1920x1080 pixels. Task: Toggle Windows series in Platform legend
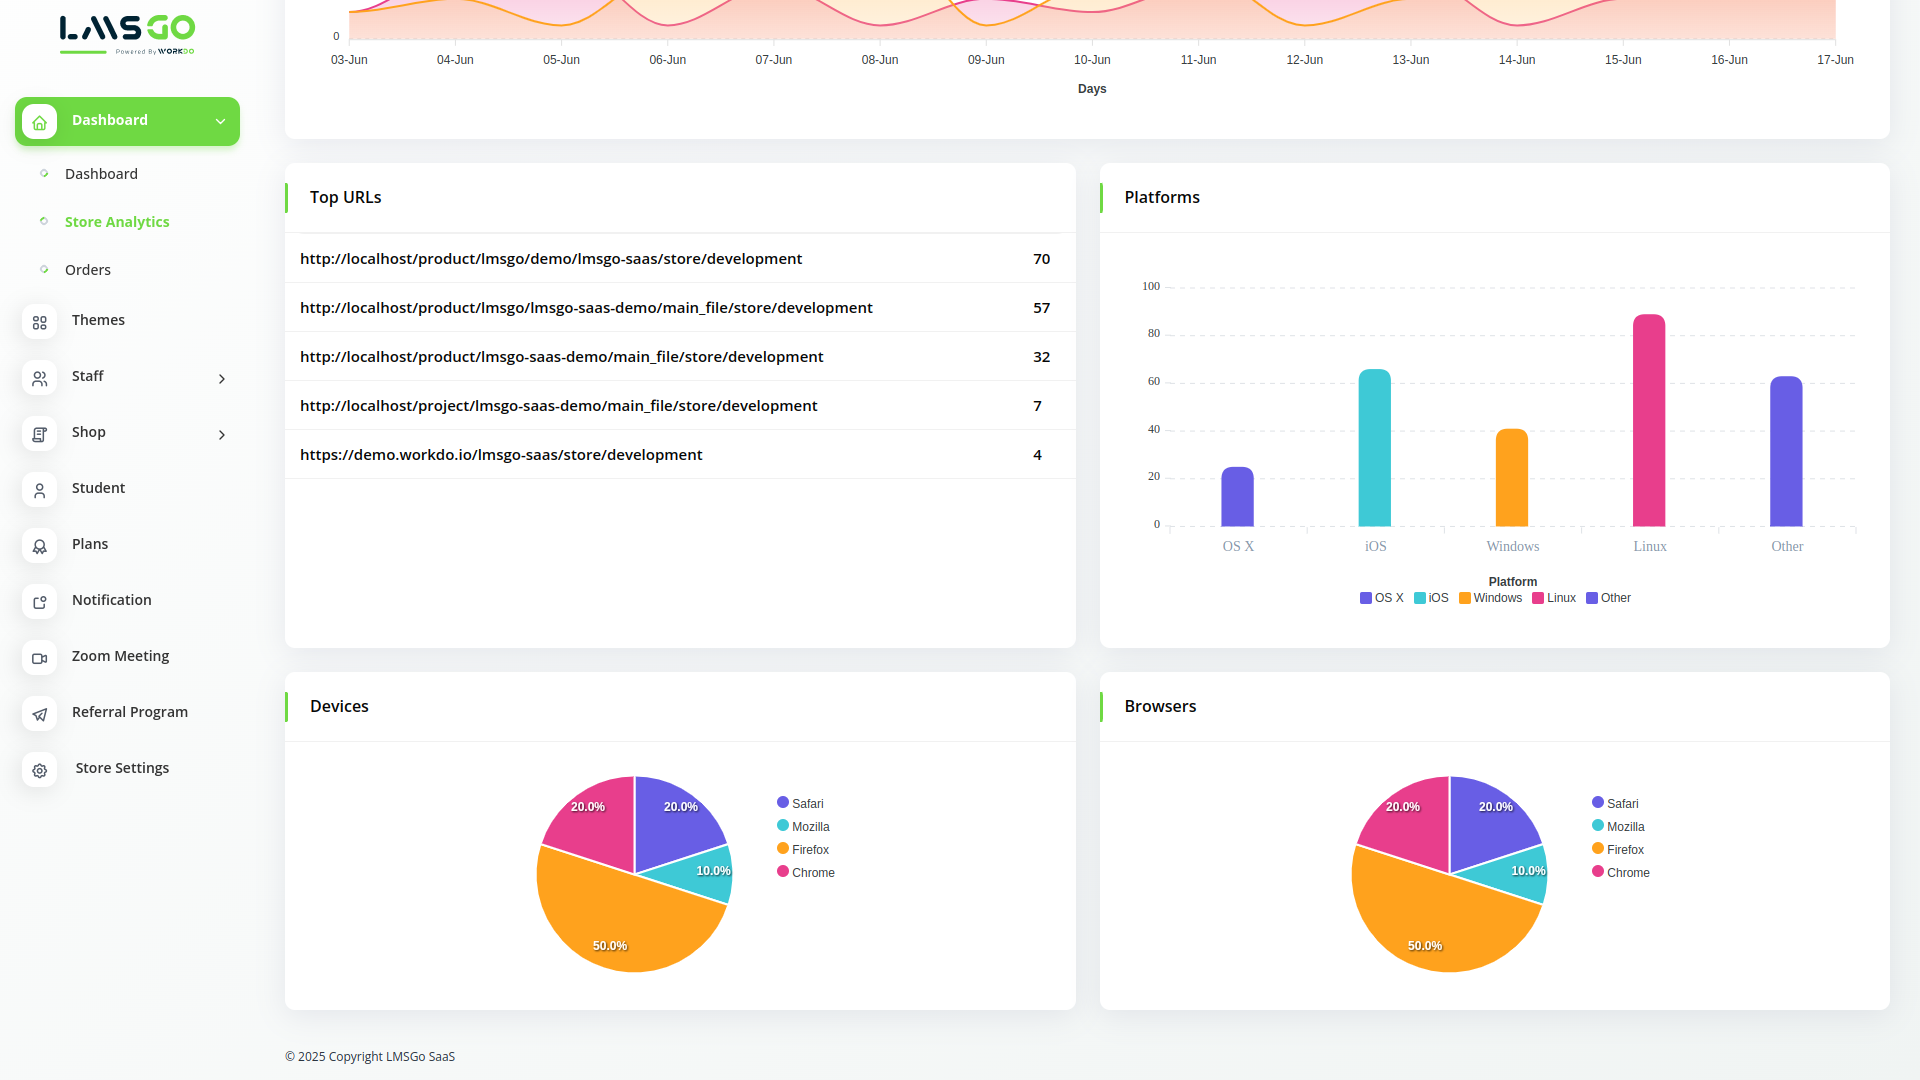[1490, 598]
